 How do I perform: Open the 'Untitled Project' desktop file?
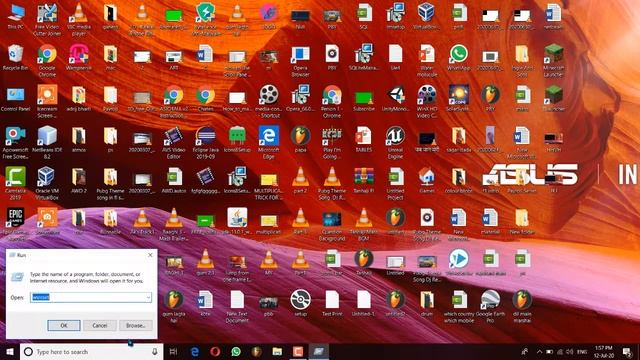pos(395,183)
